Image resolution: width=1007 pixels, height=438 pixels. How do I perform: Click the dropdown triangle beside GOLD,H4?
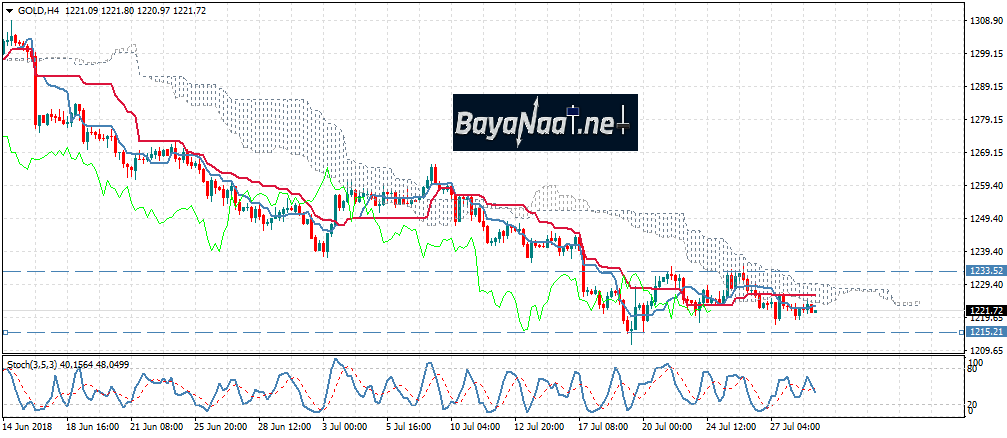[8, 8]
